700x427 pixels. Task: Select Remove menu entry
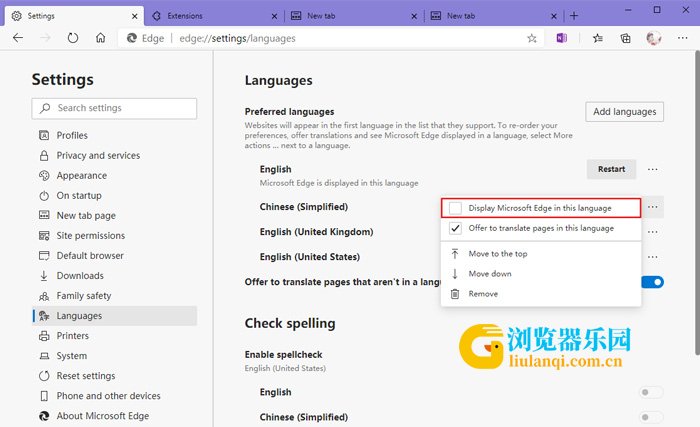541,294
